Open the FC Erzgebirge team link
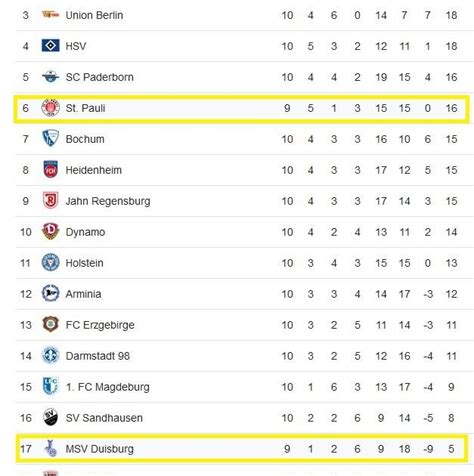Image resolution: width=474 pixels, height=476 pixels. pos(100,325)
